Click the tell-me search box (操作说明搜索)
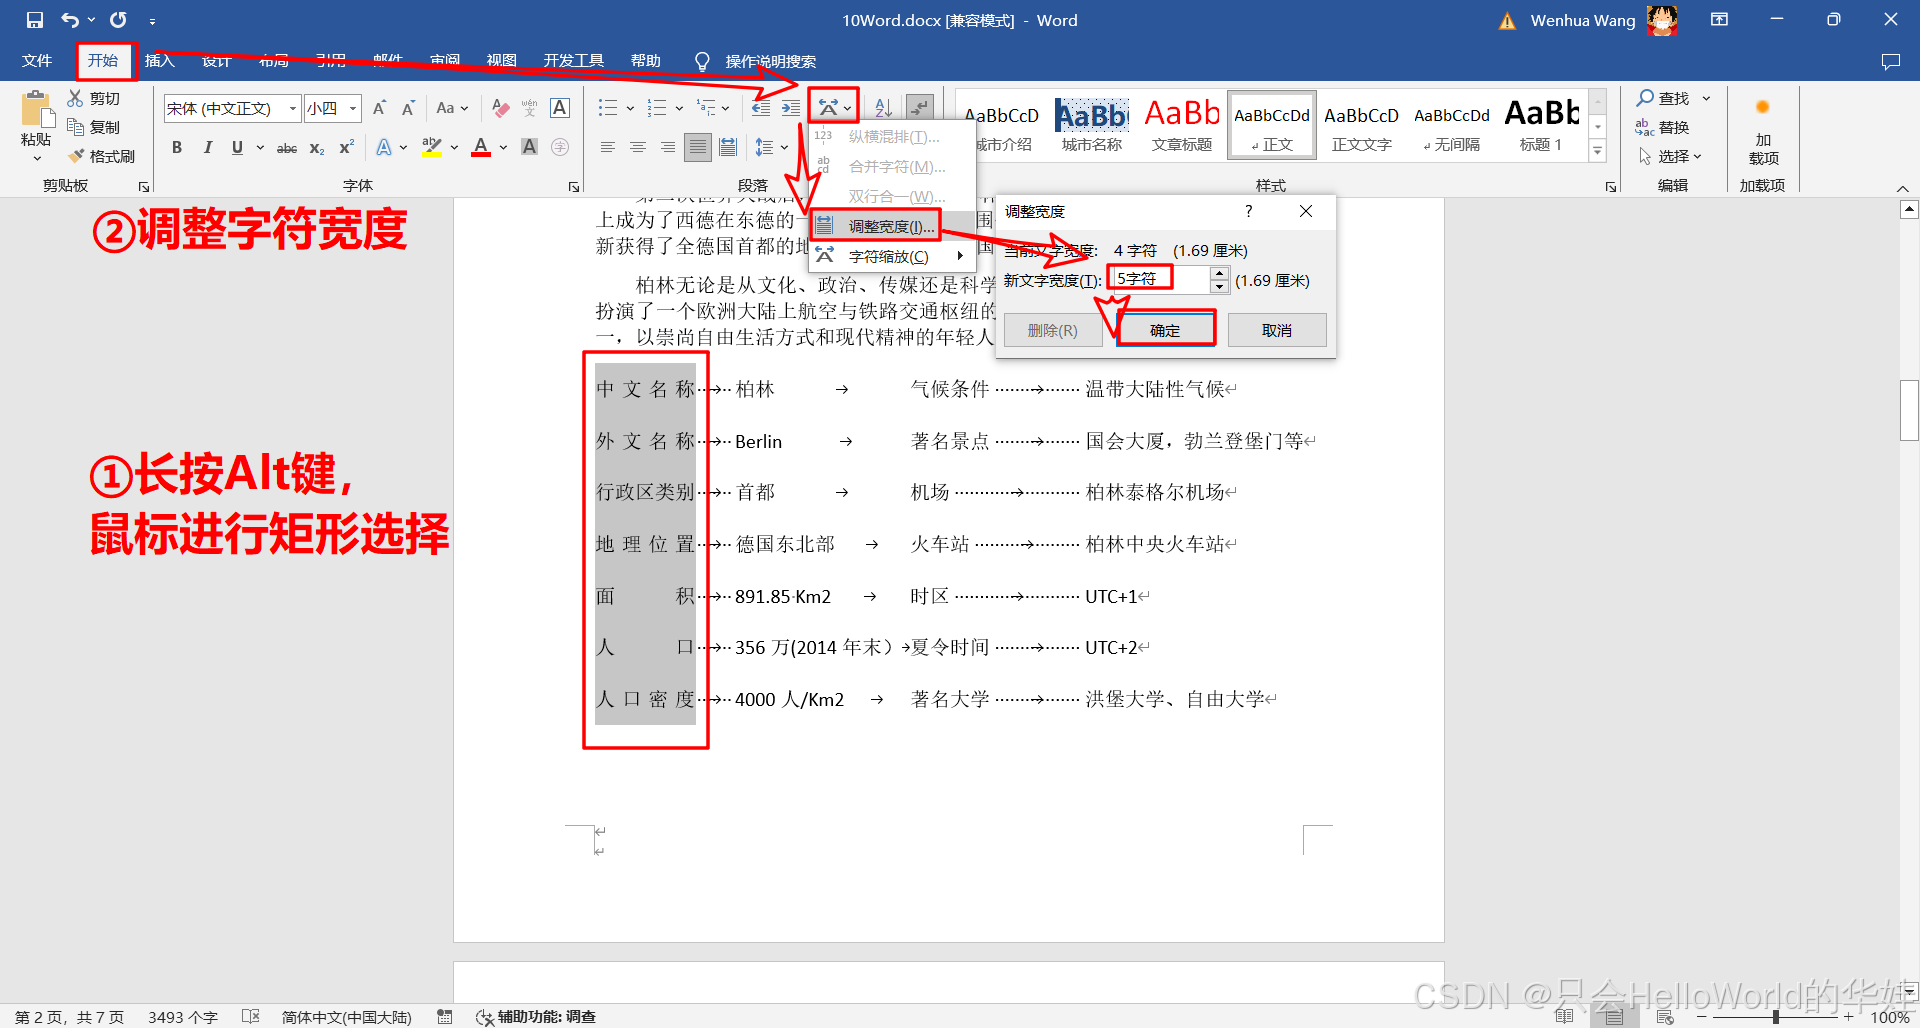Image resolution: width=1920 pixels, height=1028 pixels. (770, 61)
